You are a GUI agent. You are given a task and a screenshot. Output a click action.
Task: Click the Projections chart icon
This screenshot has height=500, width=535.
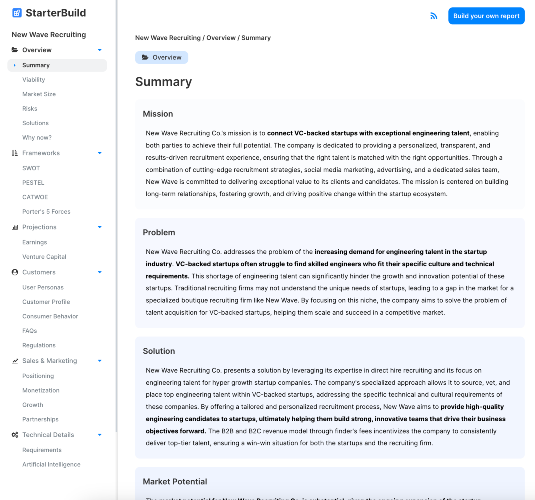[15, 227]
